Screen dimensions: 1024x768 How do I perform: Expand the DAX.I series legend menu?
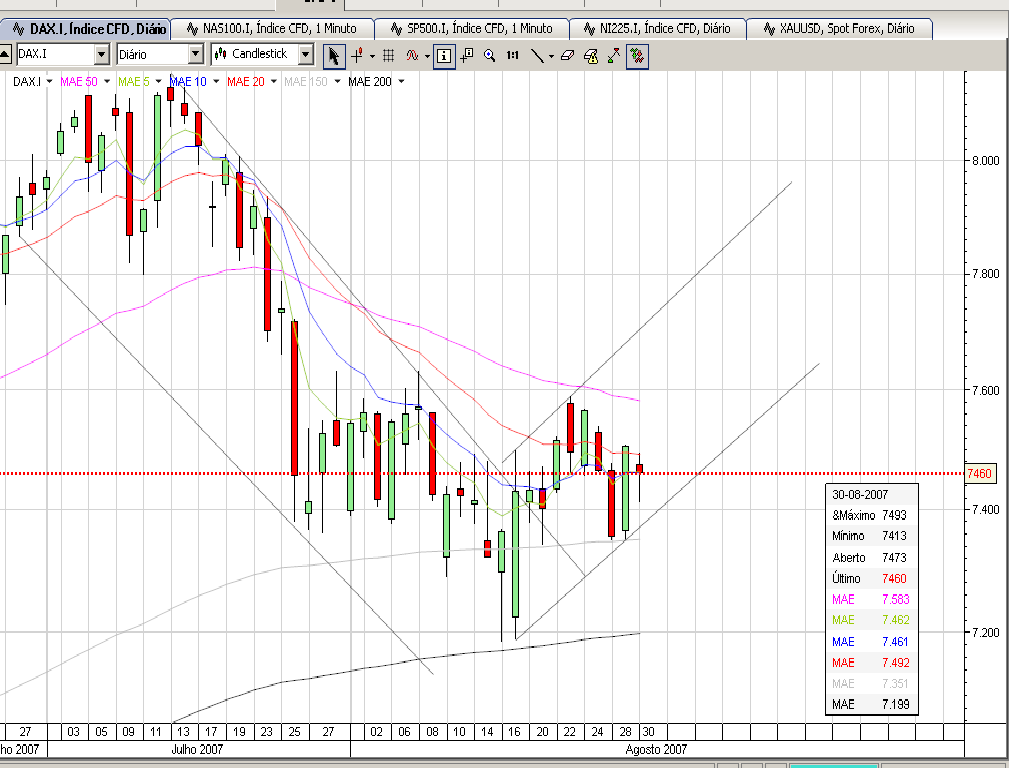click(x=50, y=82)
